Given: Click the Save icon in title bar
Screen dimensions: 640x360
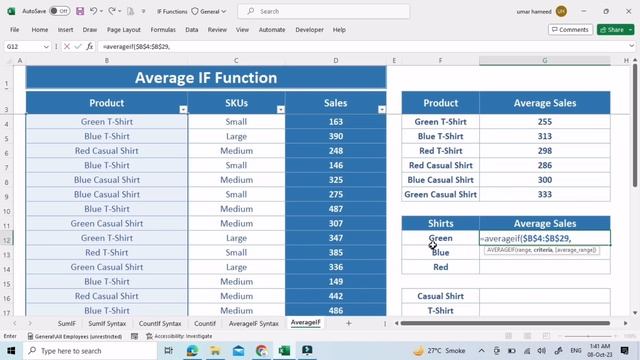Looking at the screenshot, I should [x=80, y=11].
